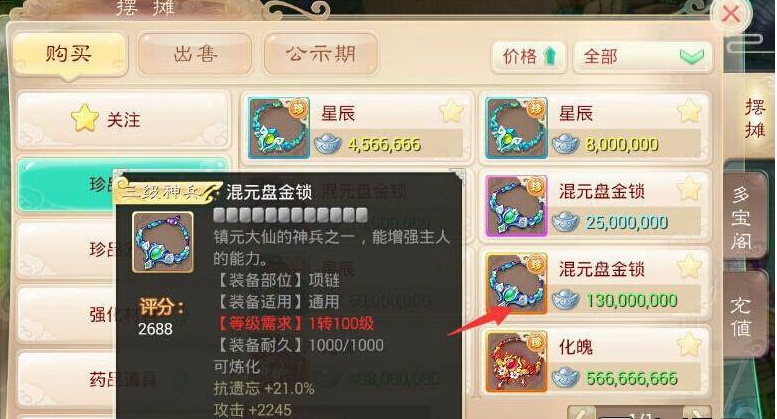Click the silver ingot beside 566,666,666
The width and height of the screenshot is (777, 419).
tap(565, 378)
